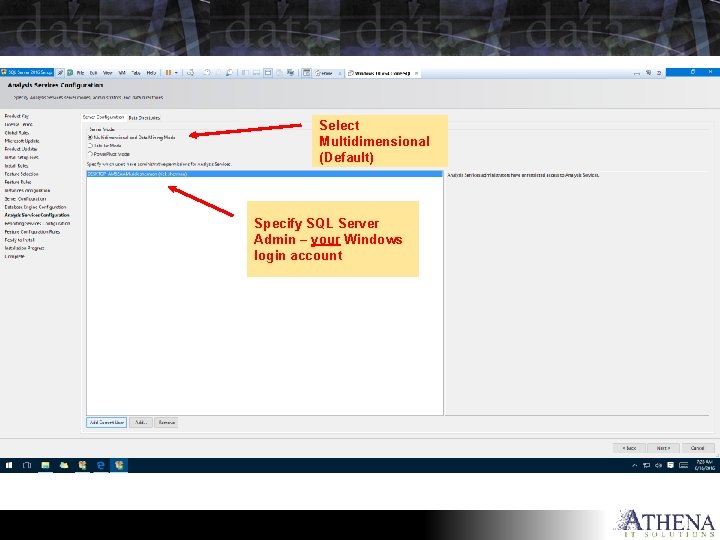Open the File menu in VMware toolbar

(80, 73)
